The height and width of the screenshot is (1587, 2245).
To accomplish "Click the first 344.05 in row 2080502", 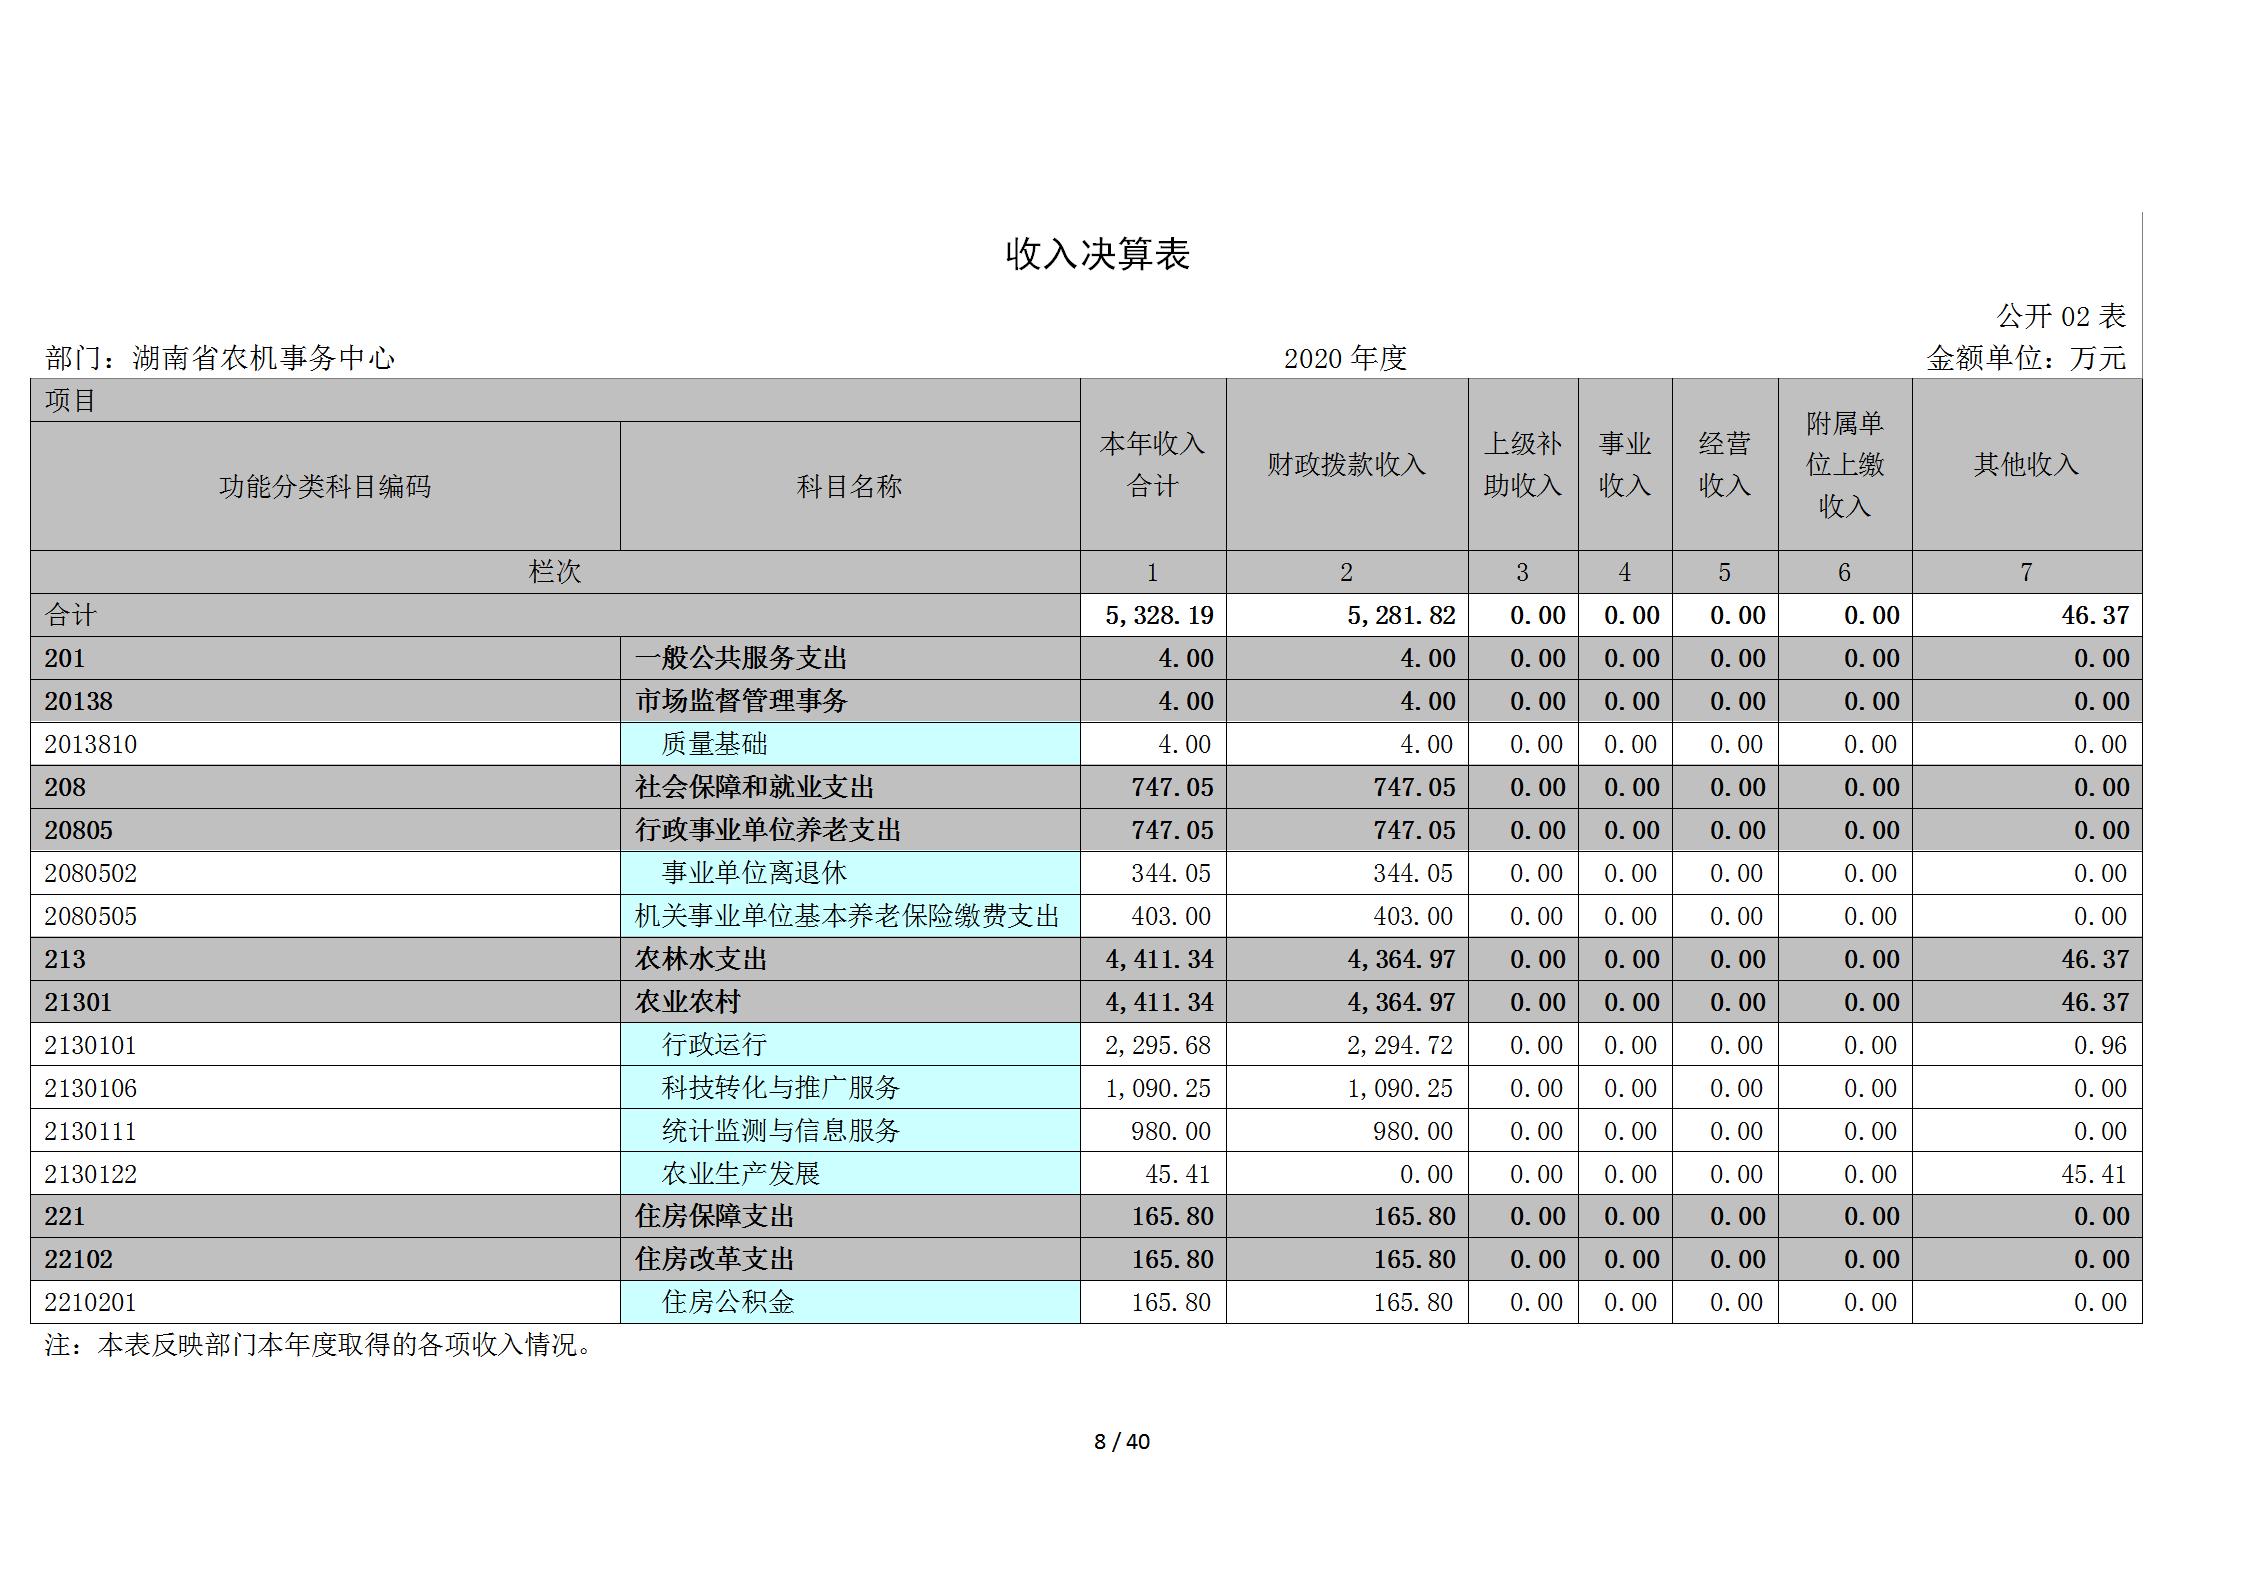I will click(1171, 873).
